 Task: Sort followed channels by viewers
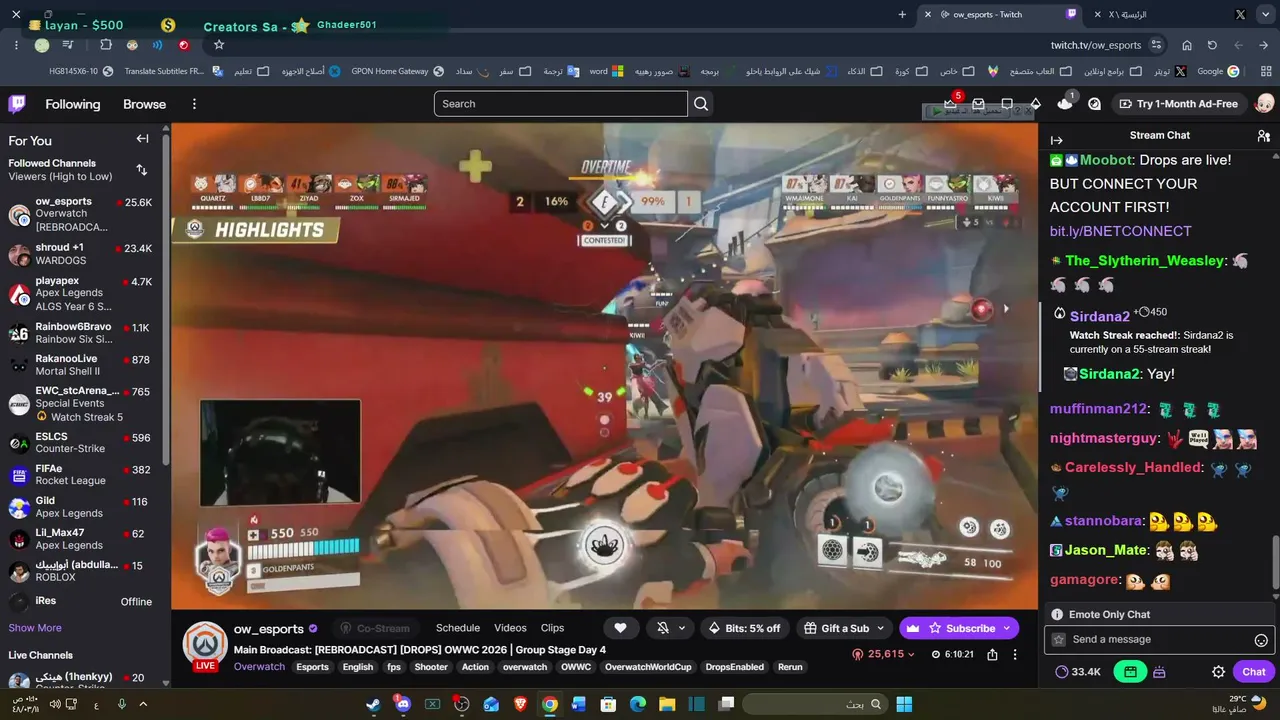coord(141,170)
